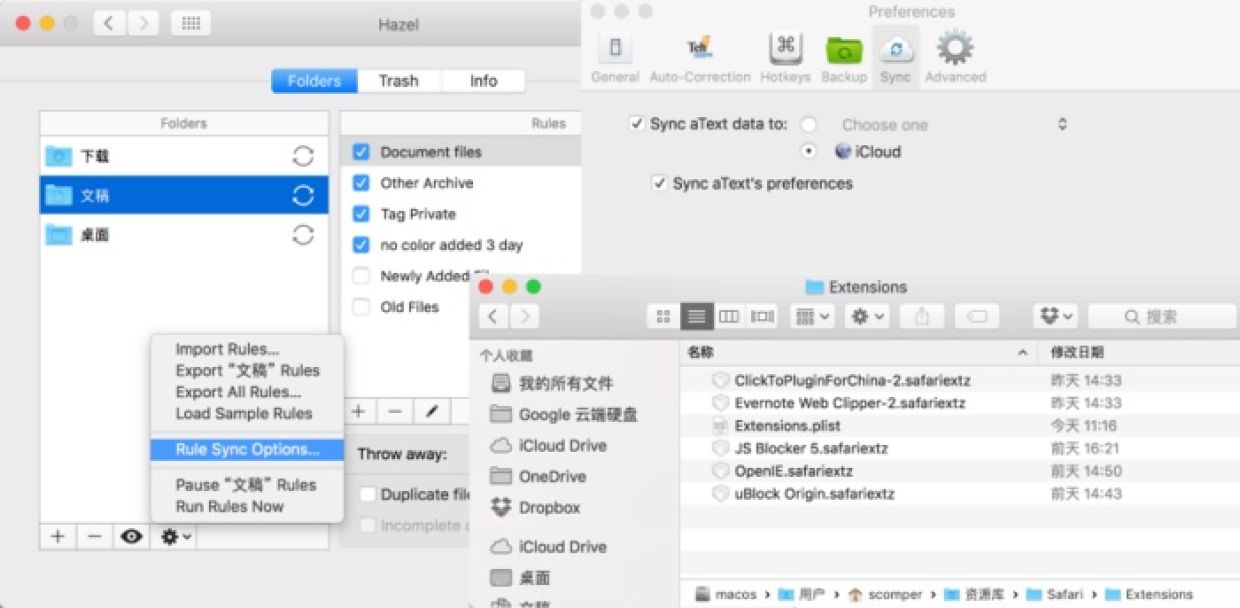This screenshot has height=608, width=1240.
Task: Open Auto-Correction preferences pane
Action: click(700, 58)
